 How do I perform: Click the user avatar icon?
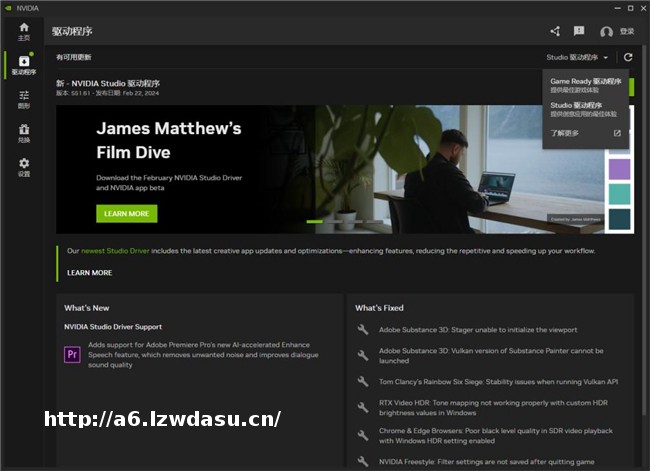coord(606,32)
